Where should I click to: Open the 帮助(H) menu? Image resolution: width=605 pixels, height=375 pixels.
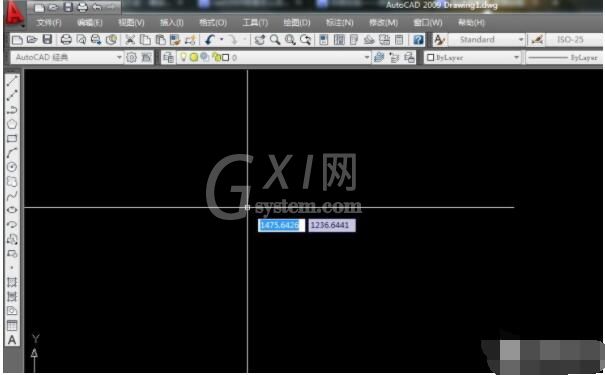471,23
